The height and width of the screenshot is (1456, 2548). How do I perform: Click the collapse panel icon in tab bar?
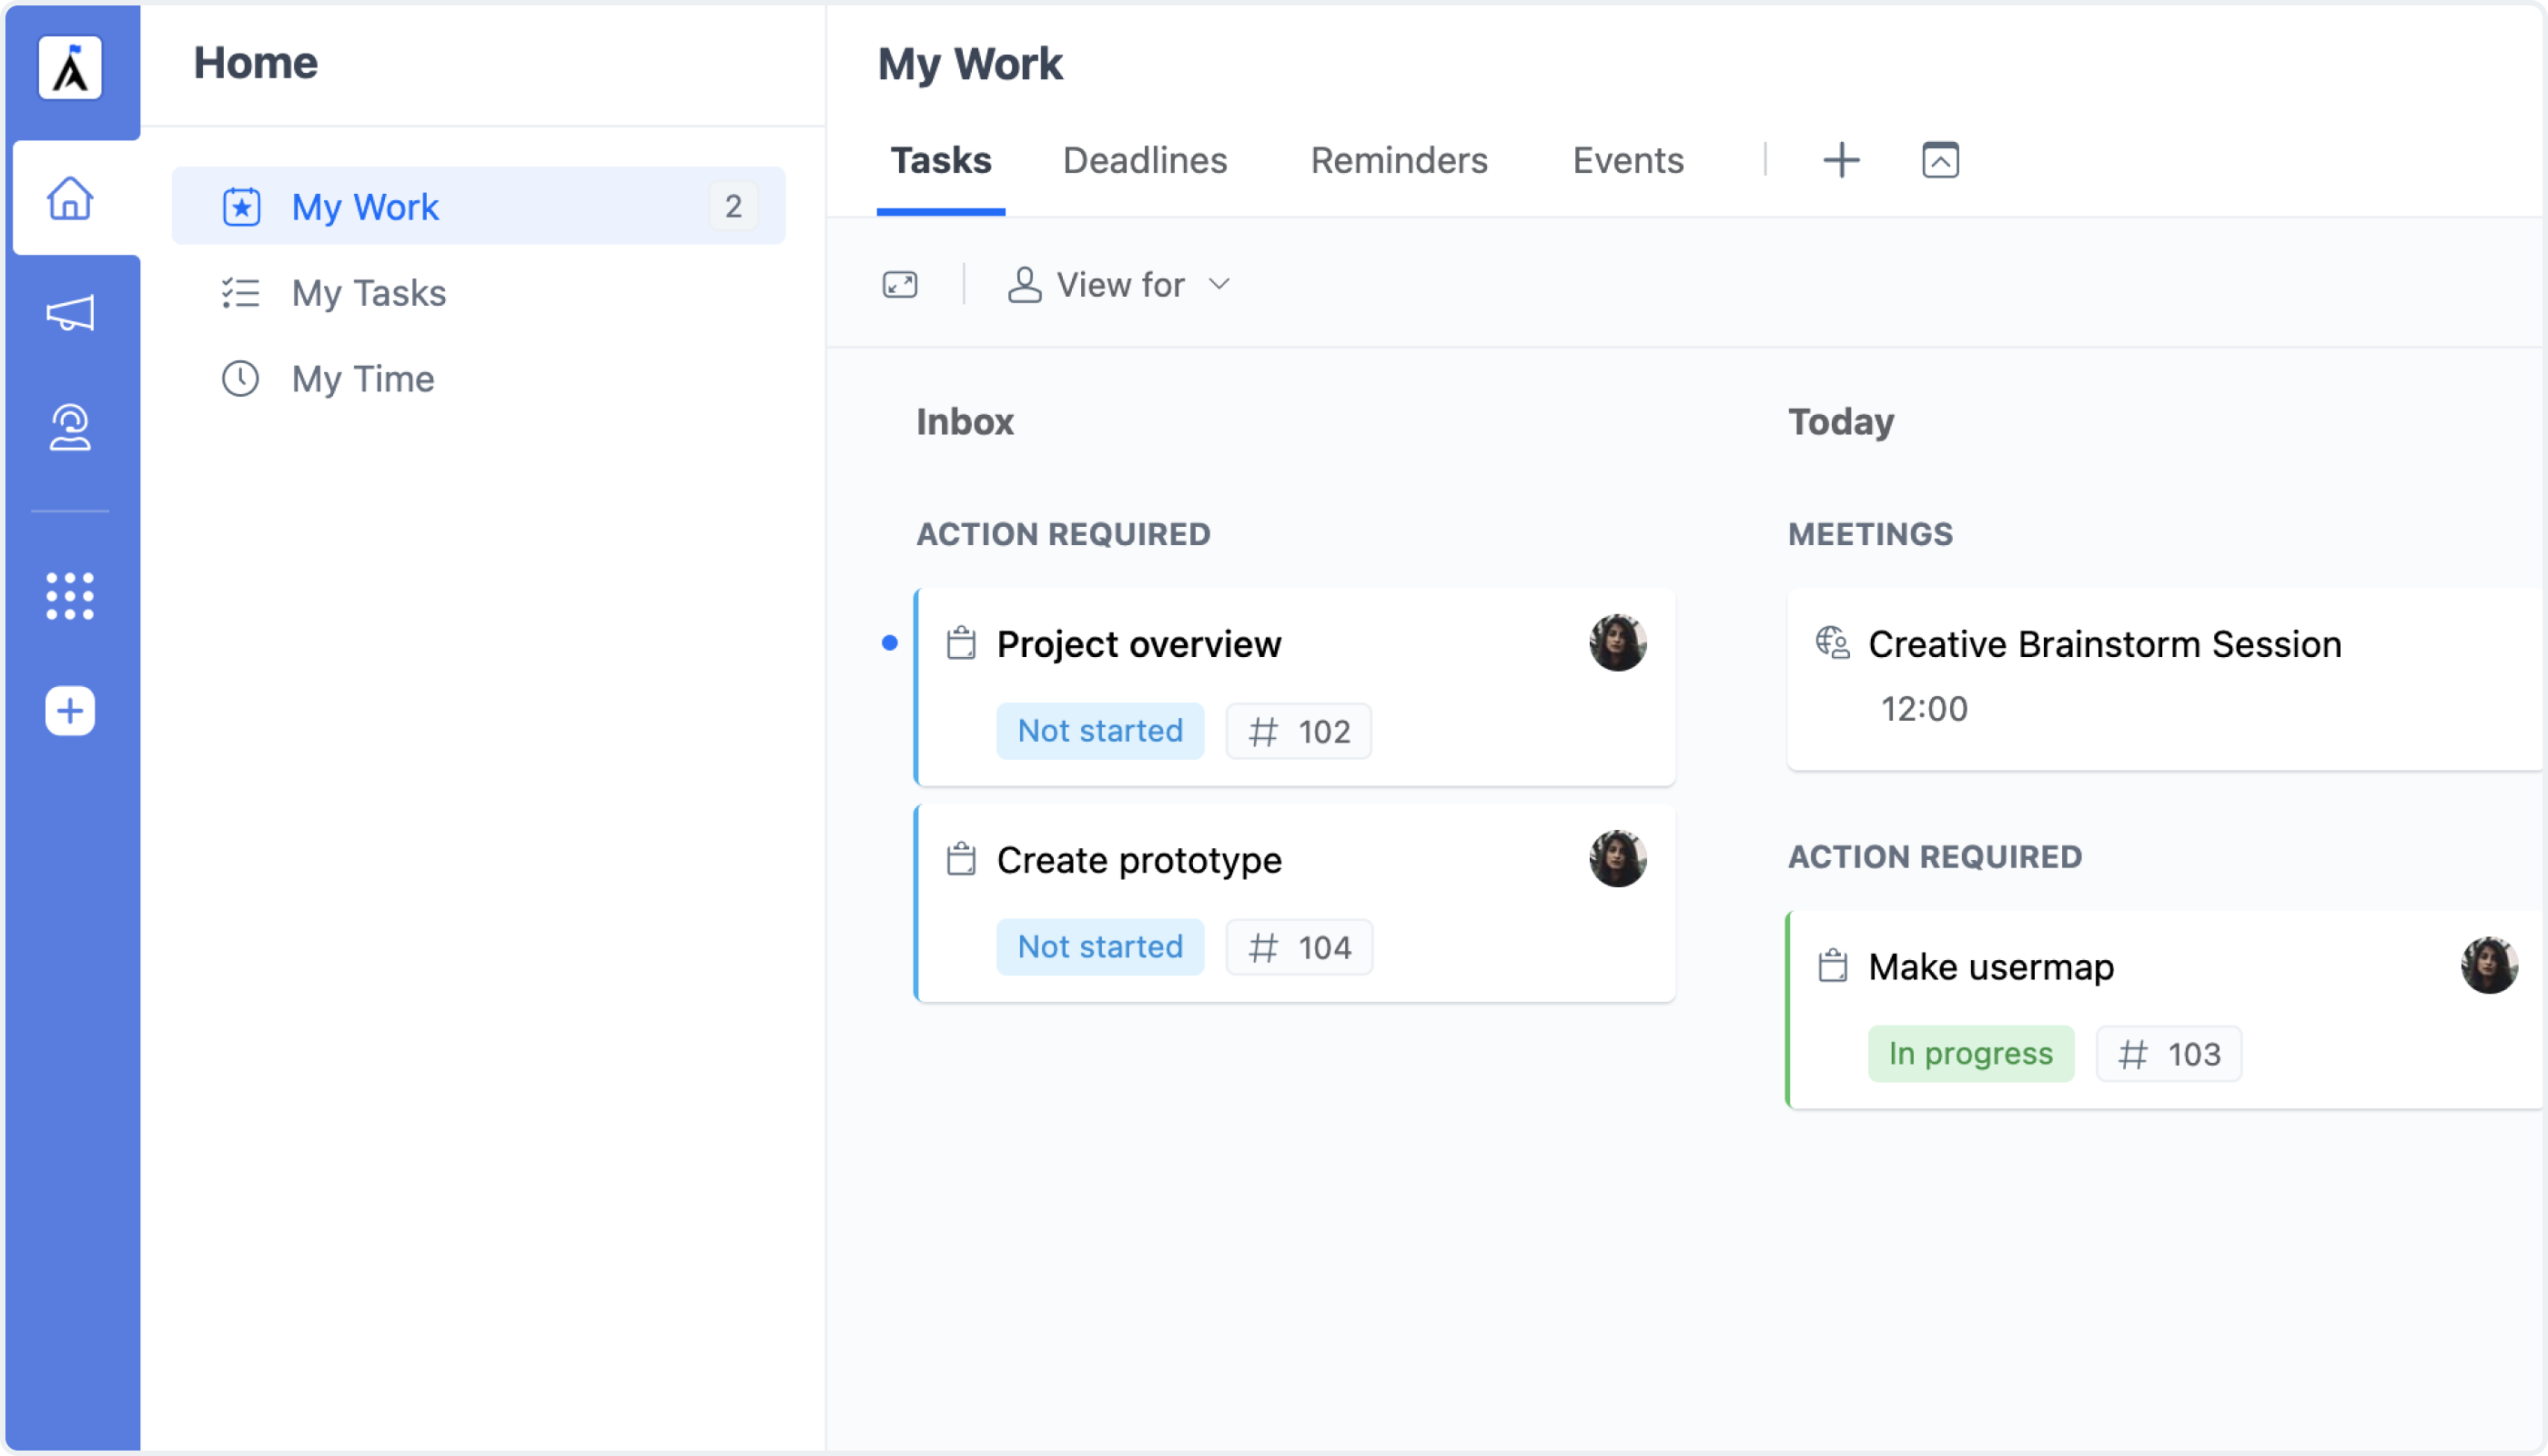pyautogui.click(x=1940, y=160)
